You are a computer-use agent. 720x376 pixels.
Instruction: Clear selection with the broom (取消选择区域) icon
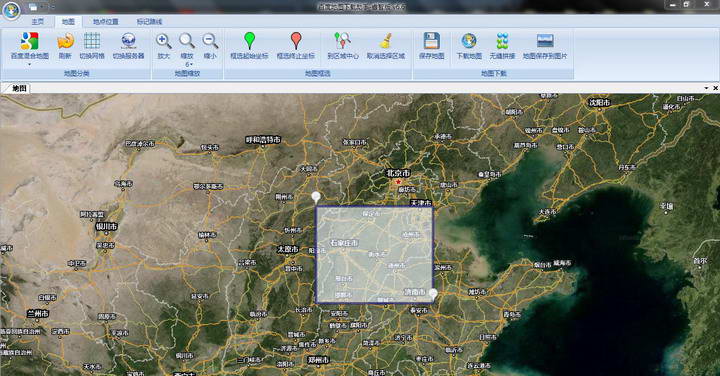tap(386, 41)
